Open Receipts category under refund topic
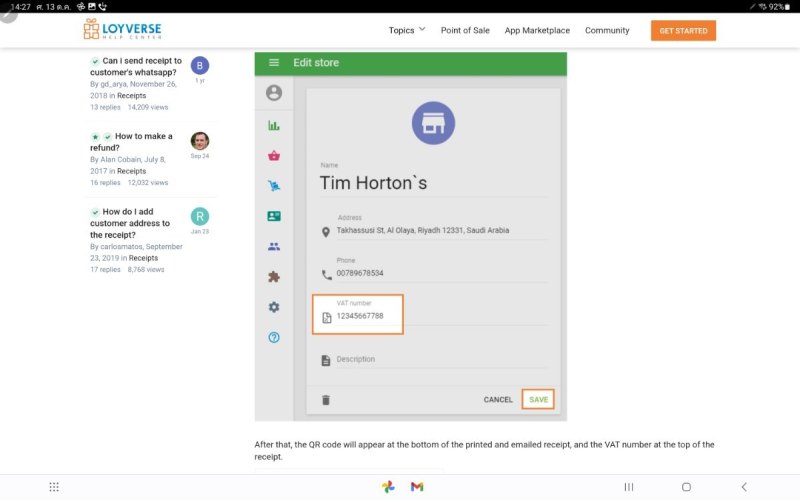 coord(131,171)
